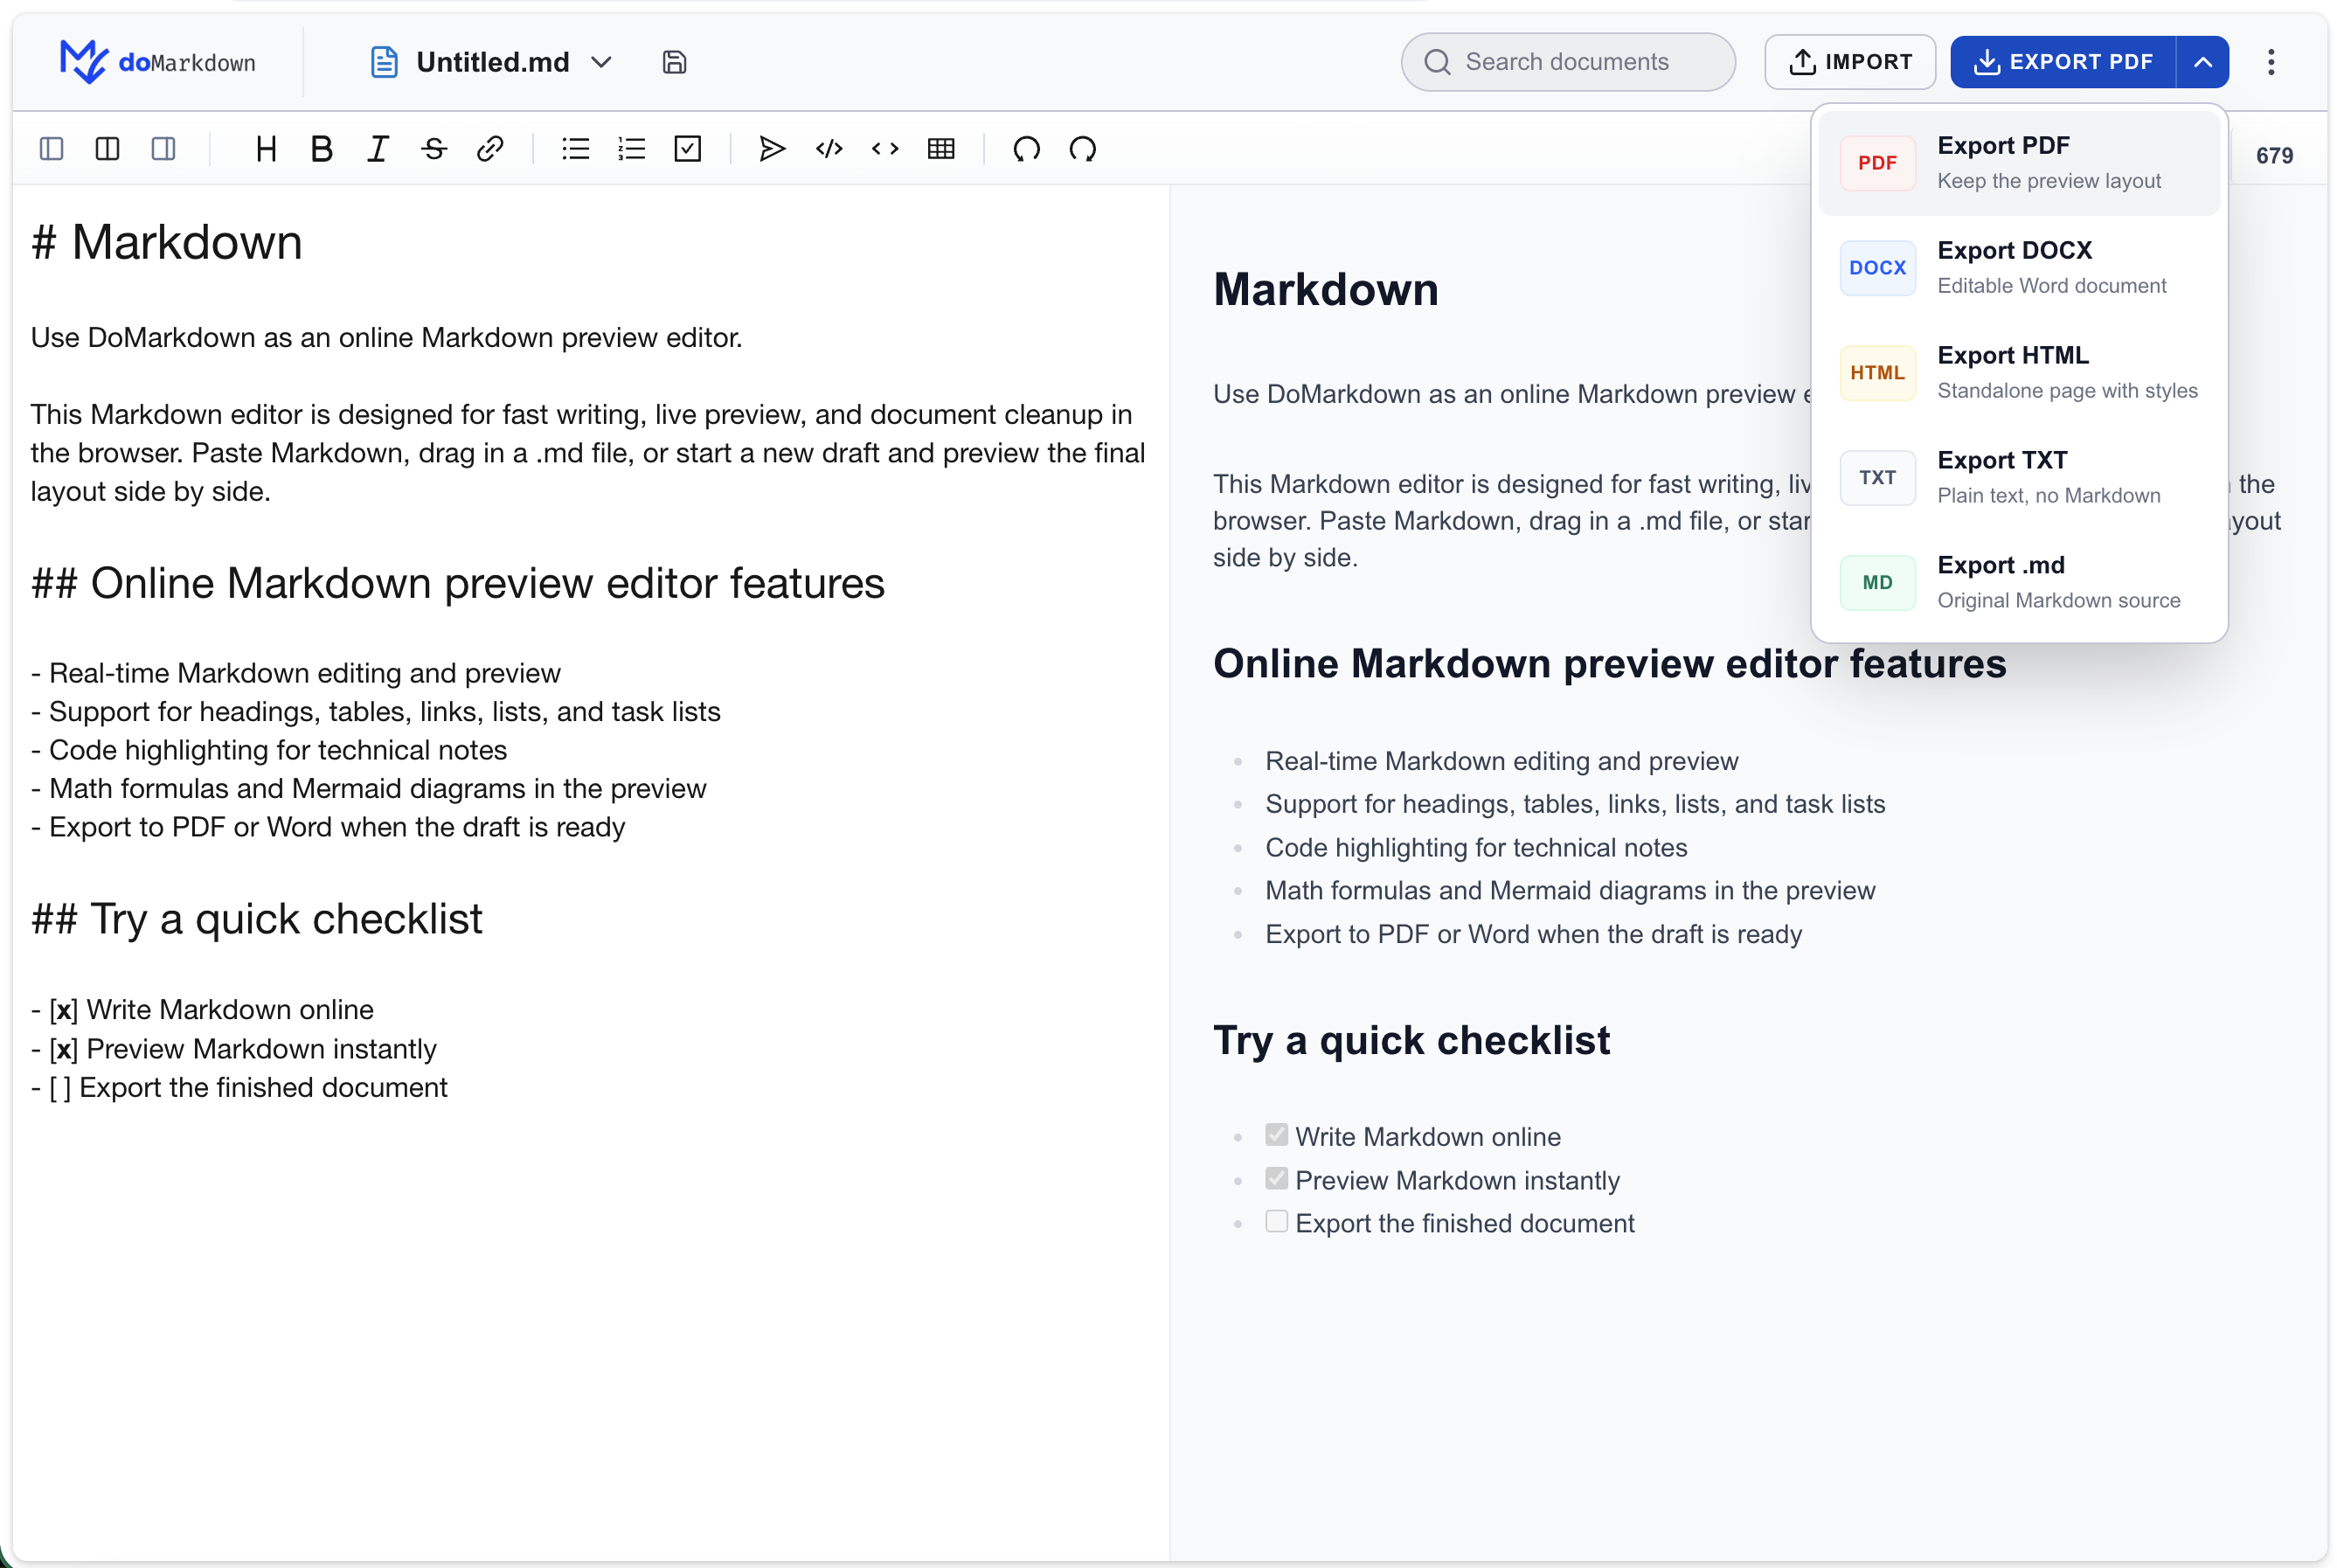Click the document file icon beside Untitled.md

pyautogui.click(x=384, y=62)
